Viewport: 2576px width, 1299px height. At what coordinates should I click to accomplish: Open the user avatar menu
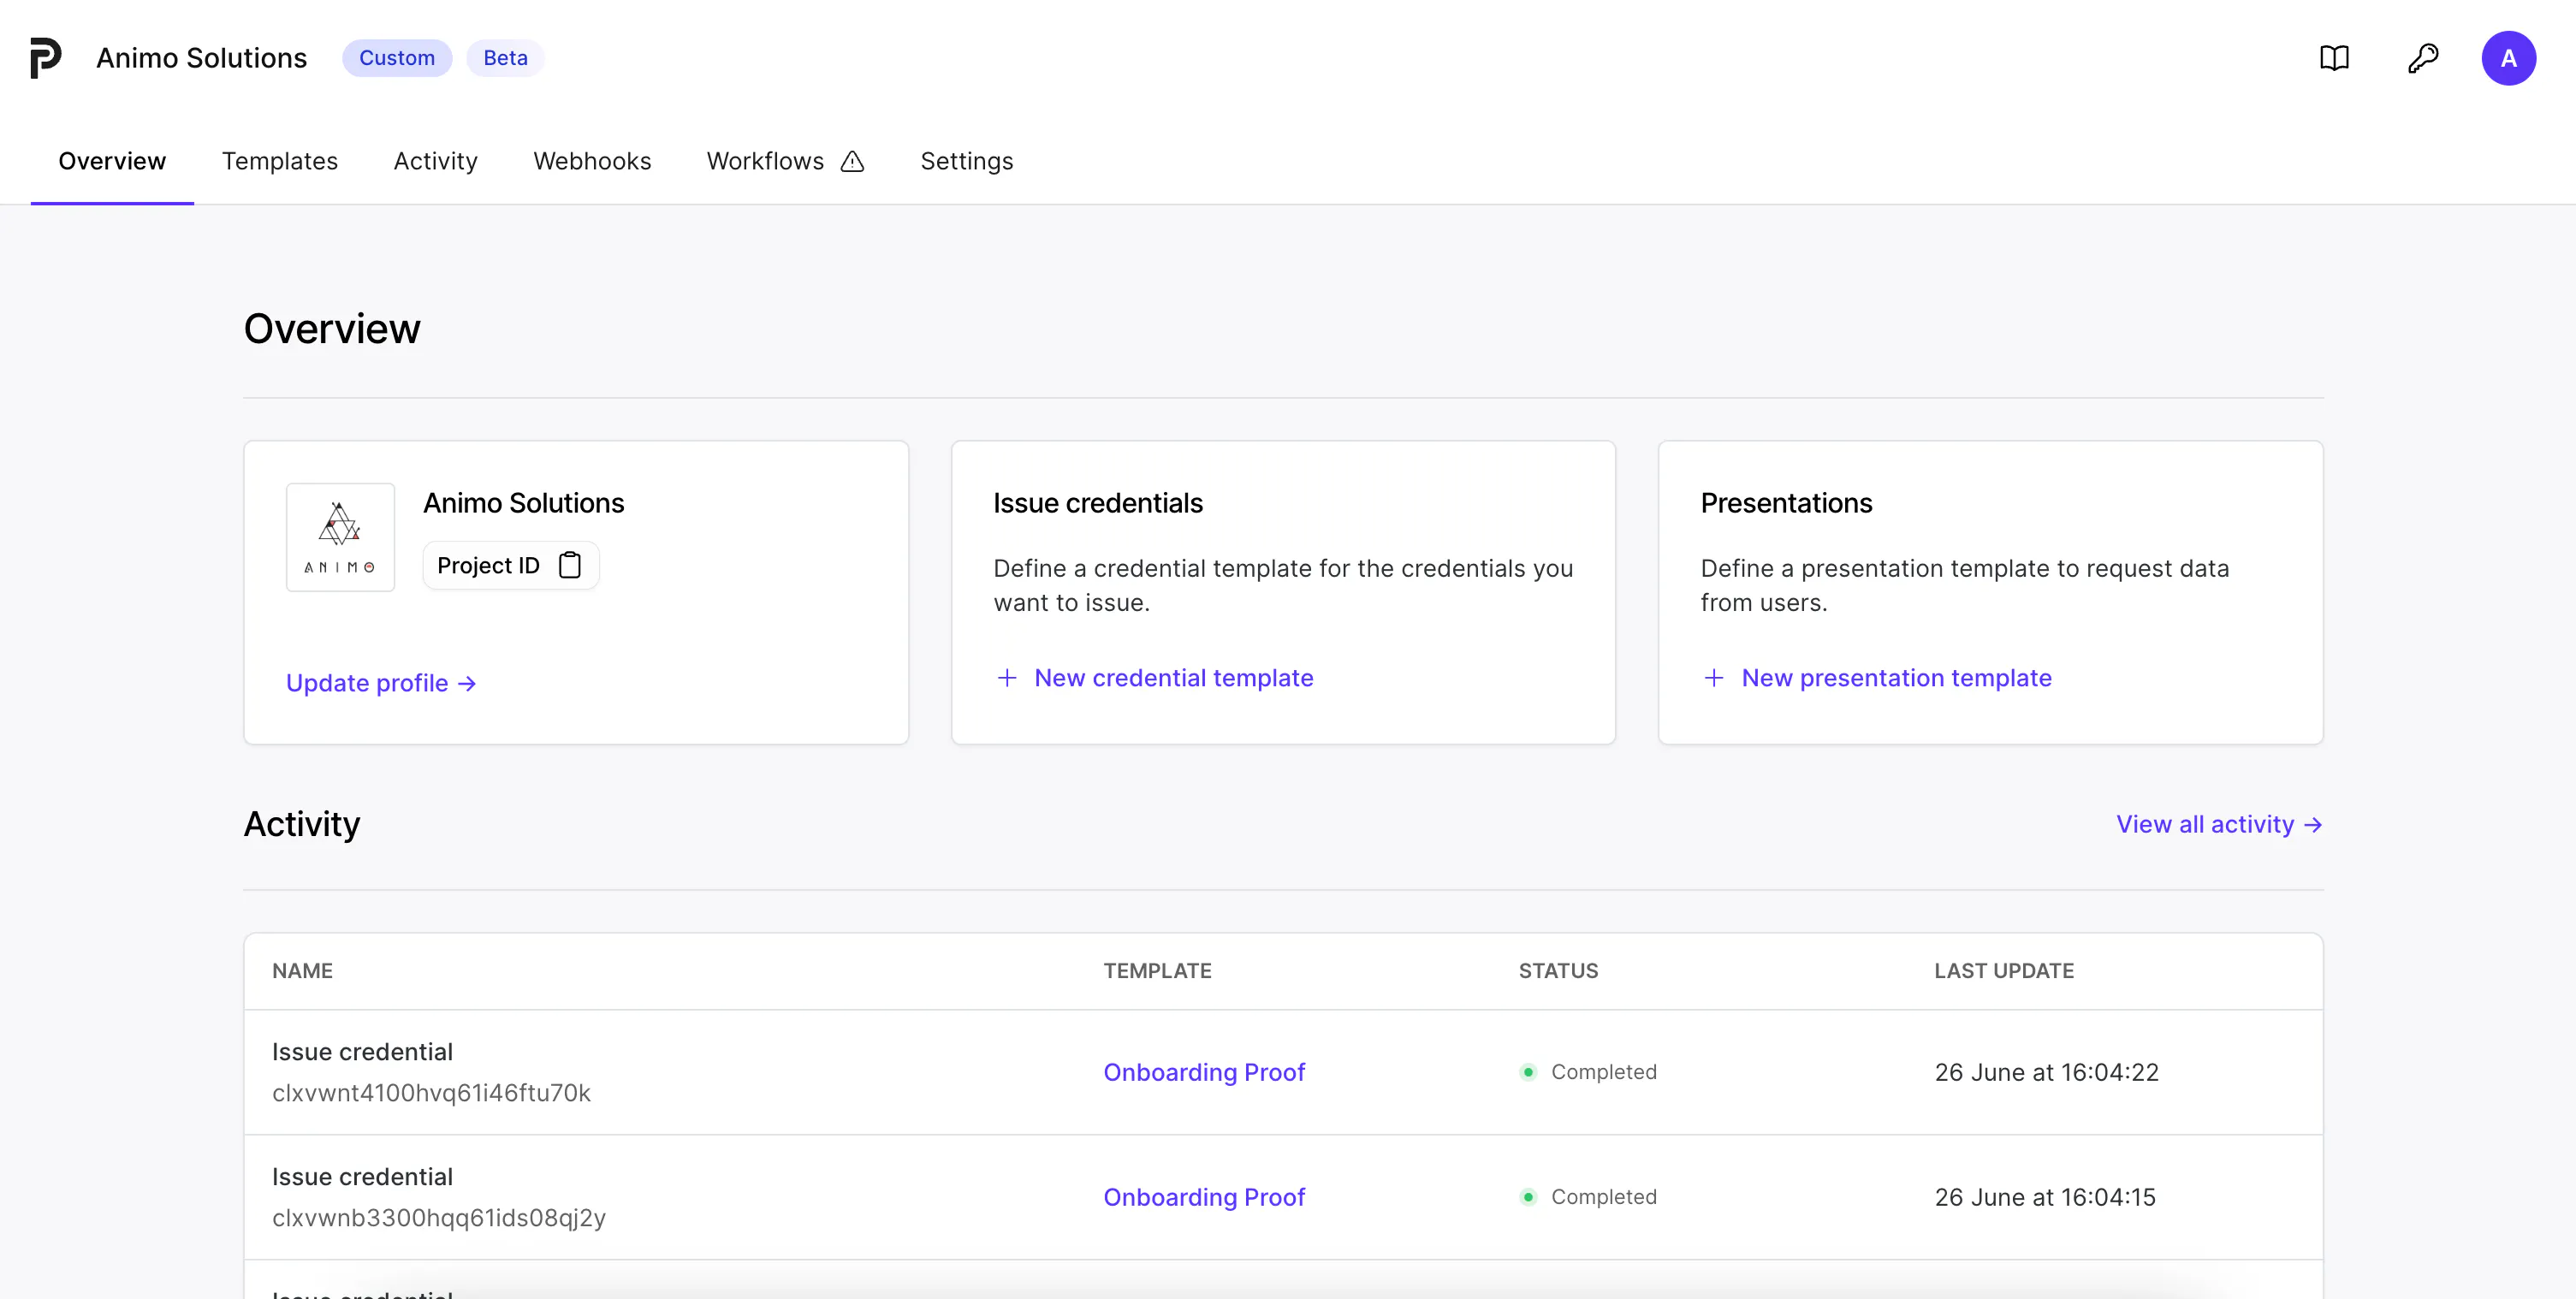click(x=2508, y=58)
